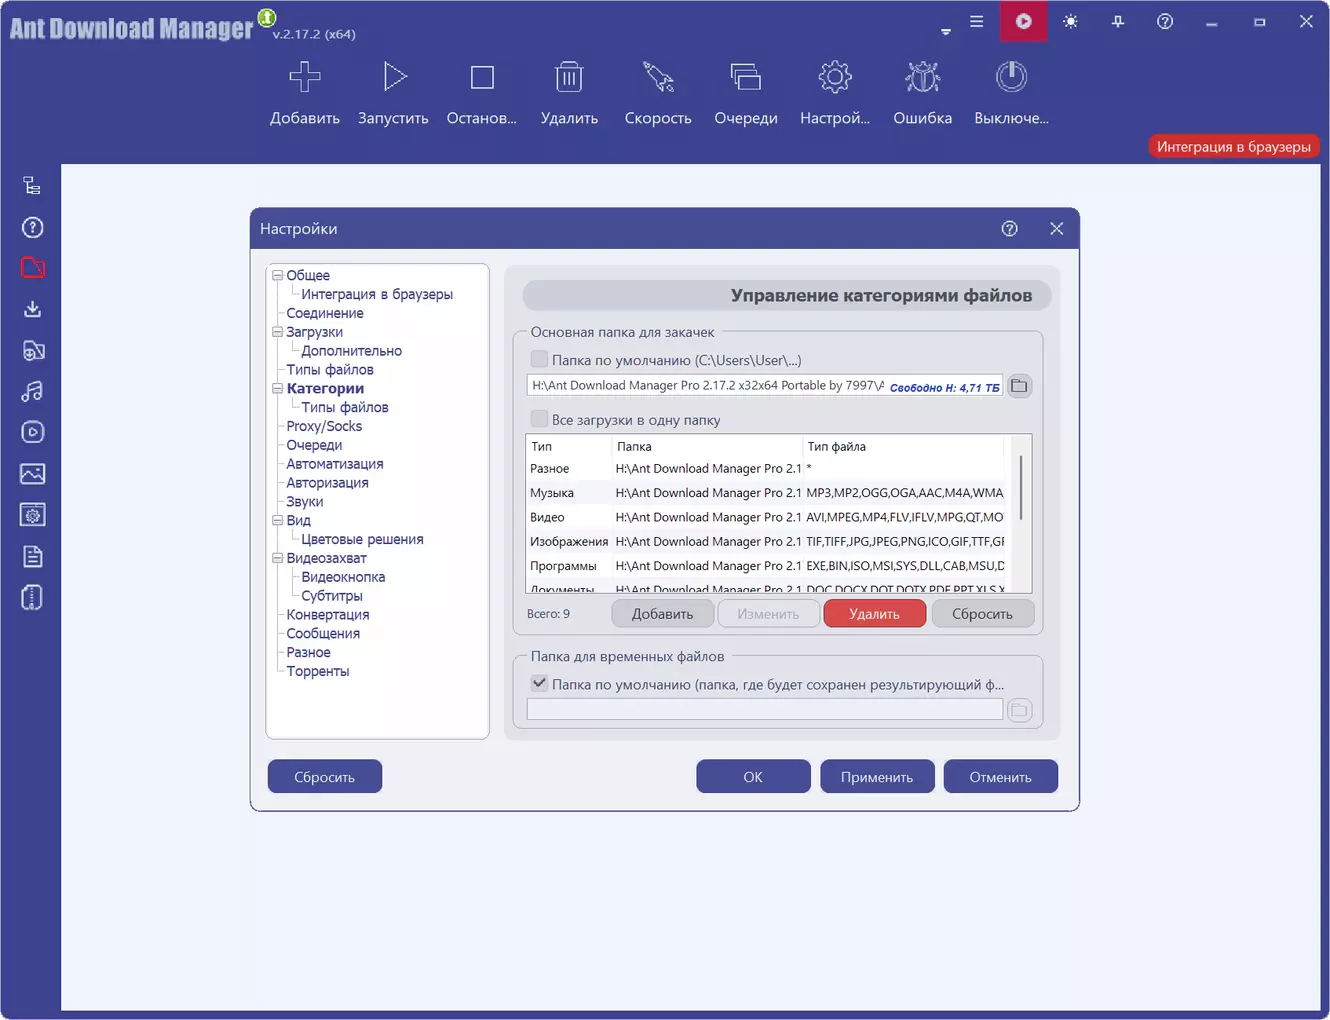Click the bottom-left Сбросить button in the dialog
This screenshot has height=1020, width=1330.
(325, 777)
